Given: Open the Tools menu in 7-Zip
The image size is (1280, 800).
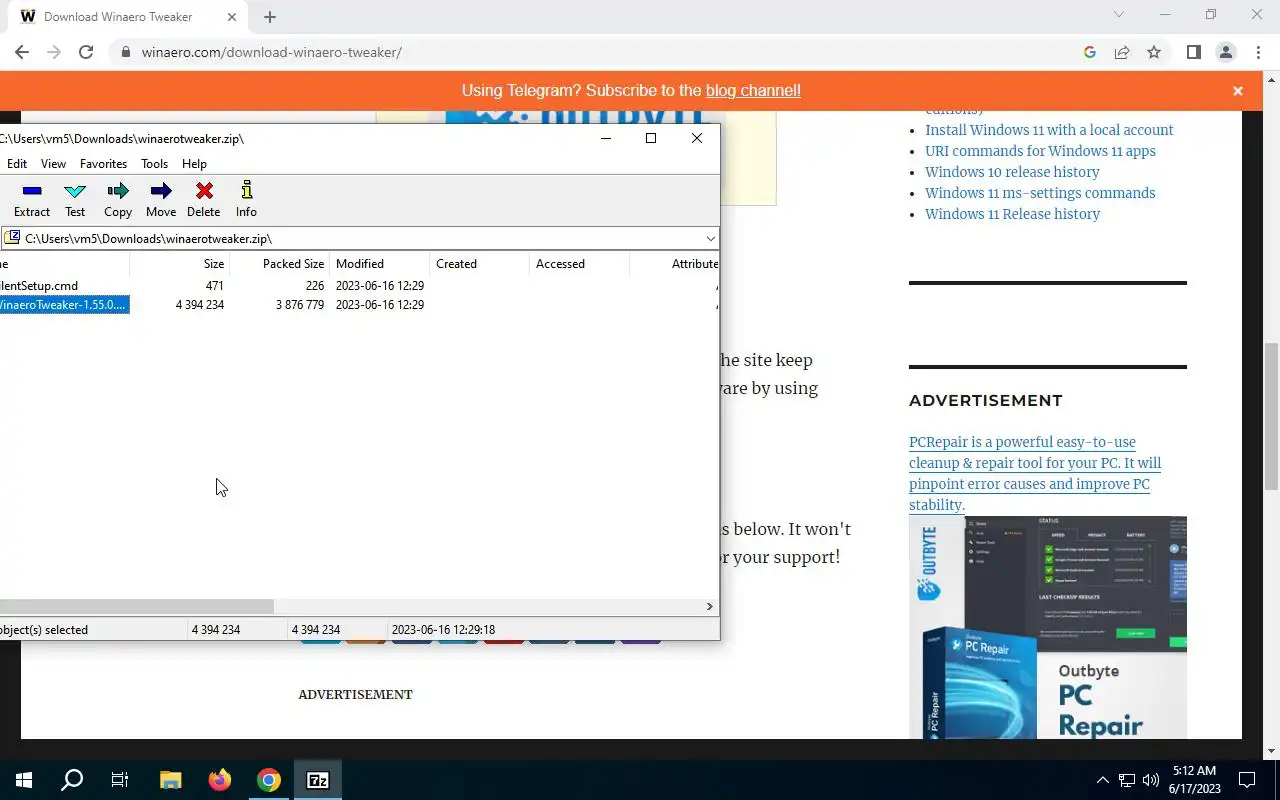Looking at the screenshot, I should click(154, 164).
